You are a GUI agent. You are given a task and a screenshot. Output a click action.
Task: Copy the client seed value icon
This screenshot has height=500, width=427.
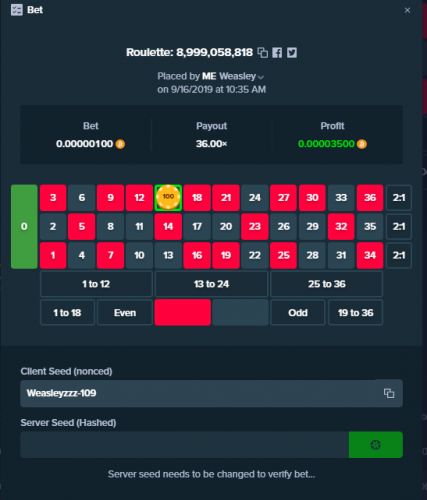(389, 393)
